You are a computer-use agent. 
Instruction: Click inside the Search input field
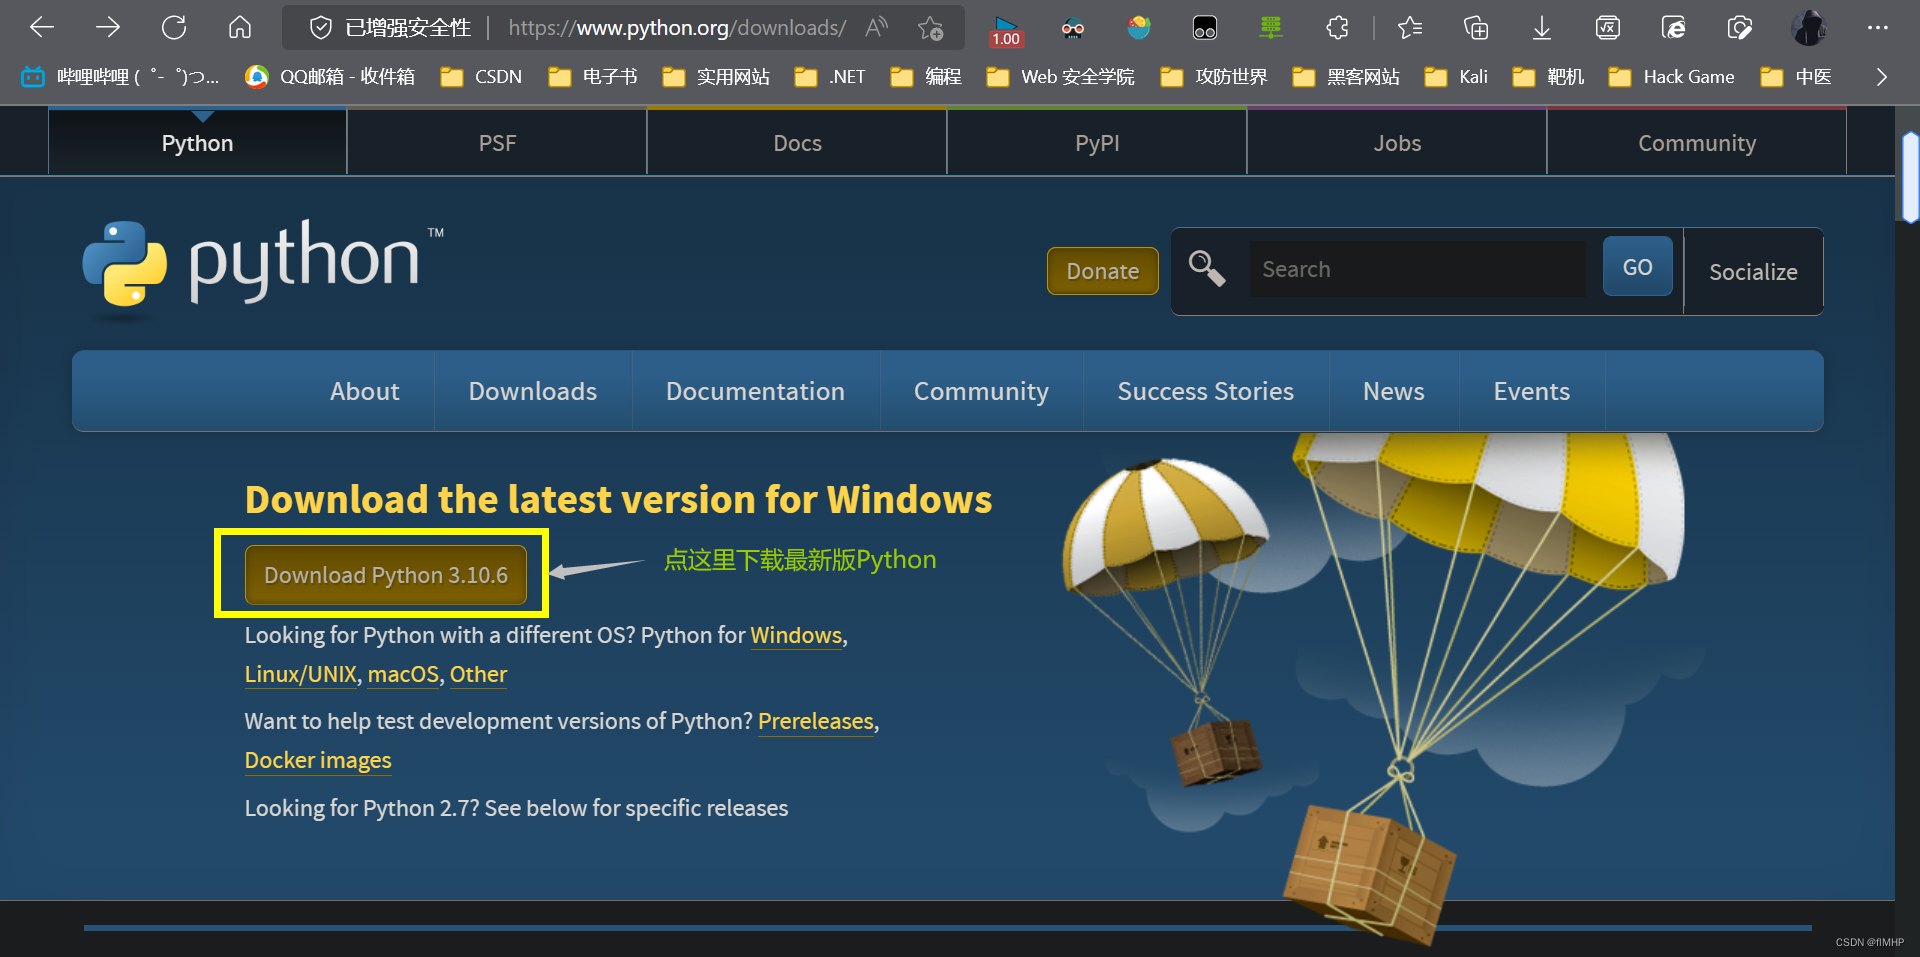point(1416,269)
